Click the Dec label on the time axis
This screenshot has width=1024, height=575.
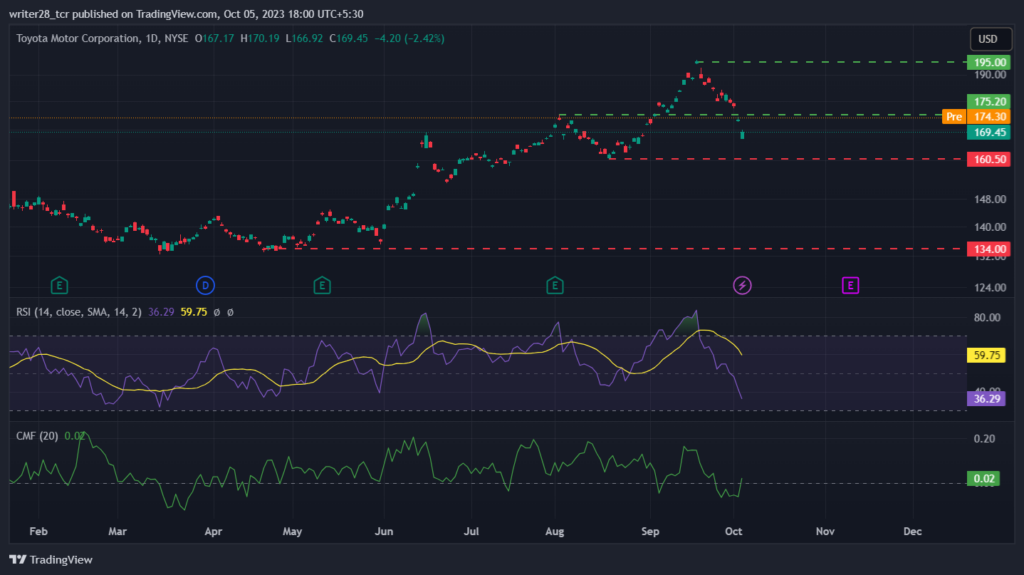[912, 531]
